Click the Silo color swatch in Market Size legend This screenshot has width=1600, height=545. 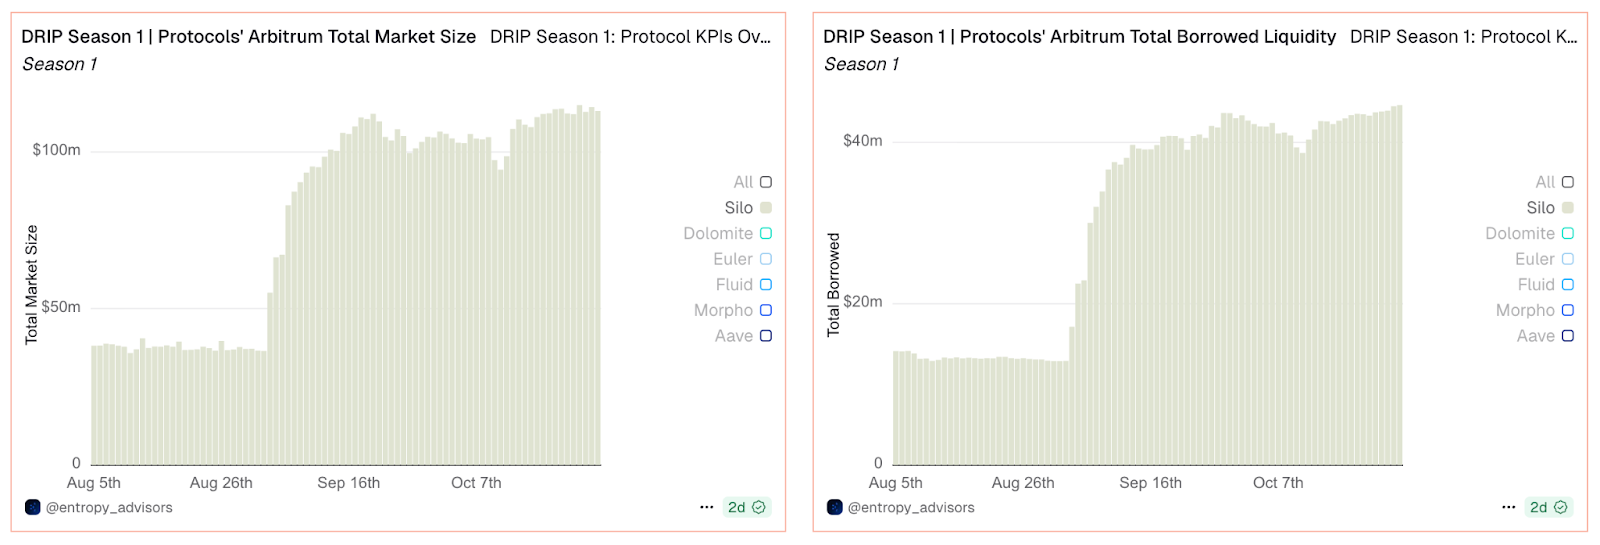click(x=766, y=208)
